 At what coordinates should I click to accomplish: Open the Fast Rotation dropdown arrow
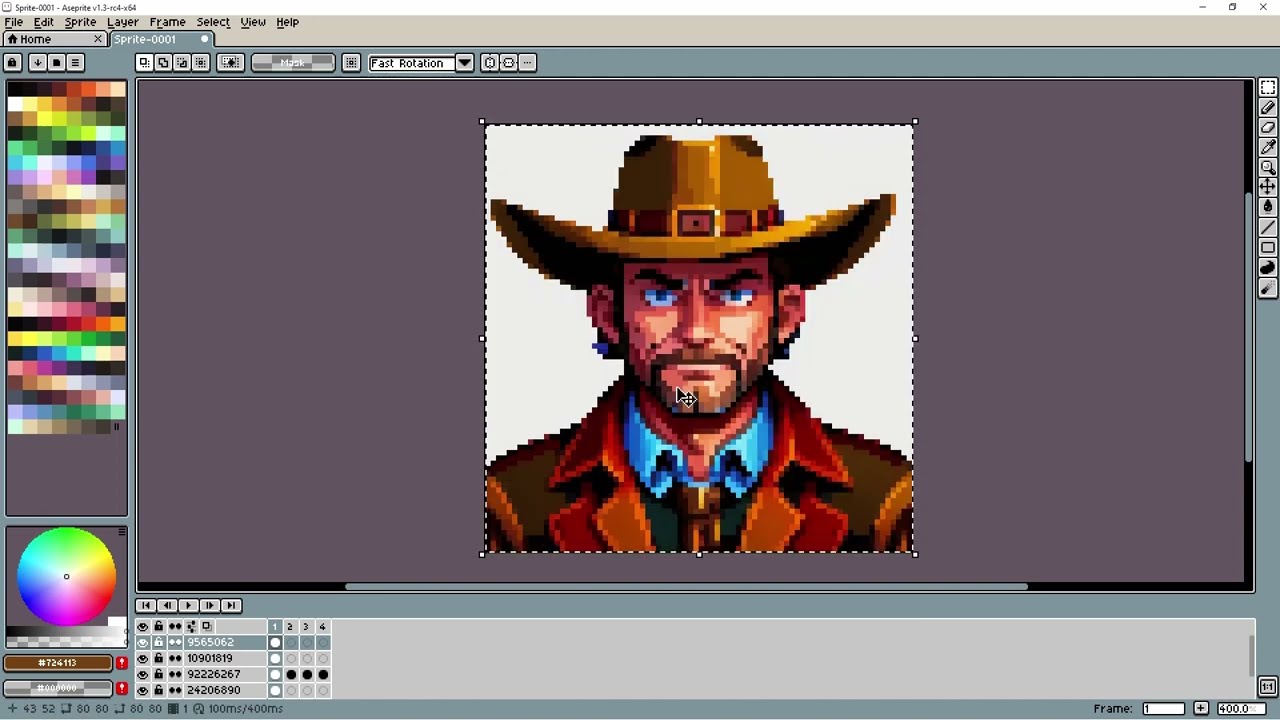point(465,63)
